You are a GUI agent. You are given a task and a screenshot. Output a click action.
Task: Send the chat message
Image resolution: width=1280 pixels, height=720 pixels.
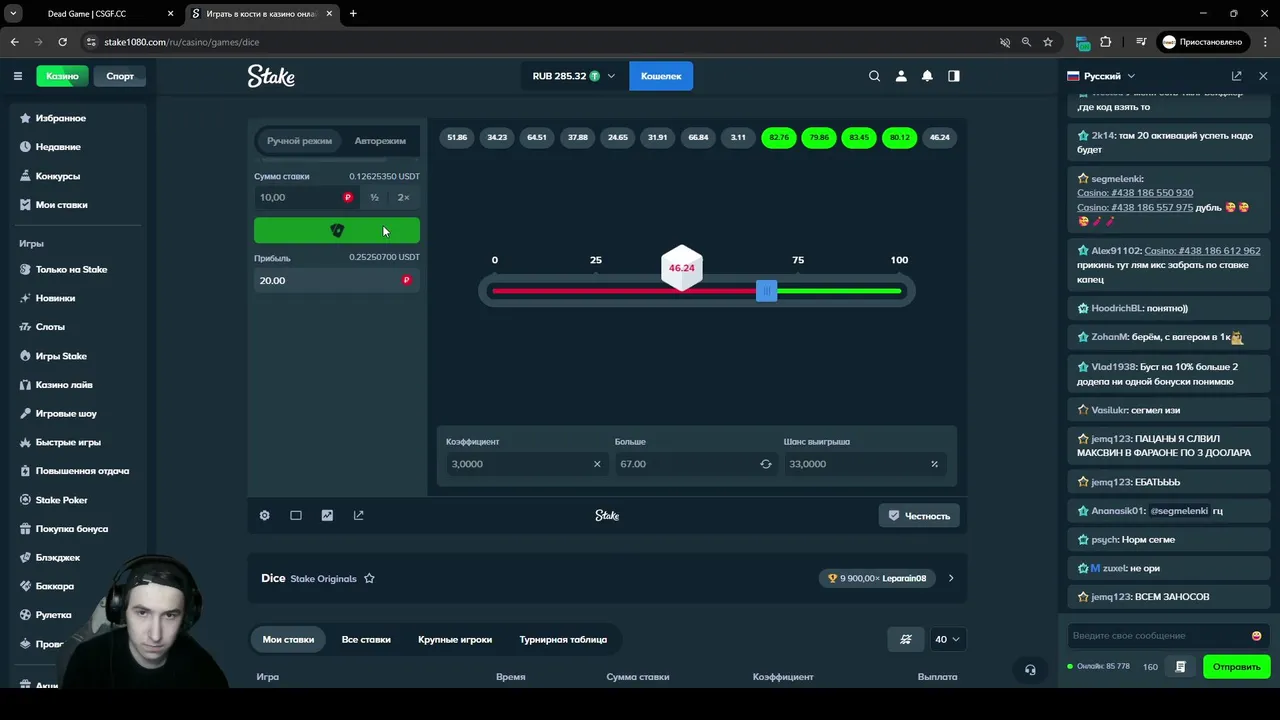(1236, 667)
